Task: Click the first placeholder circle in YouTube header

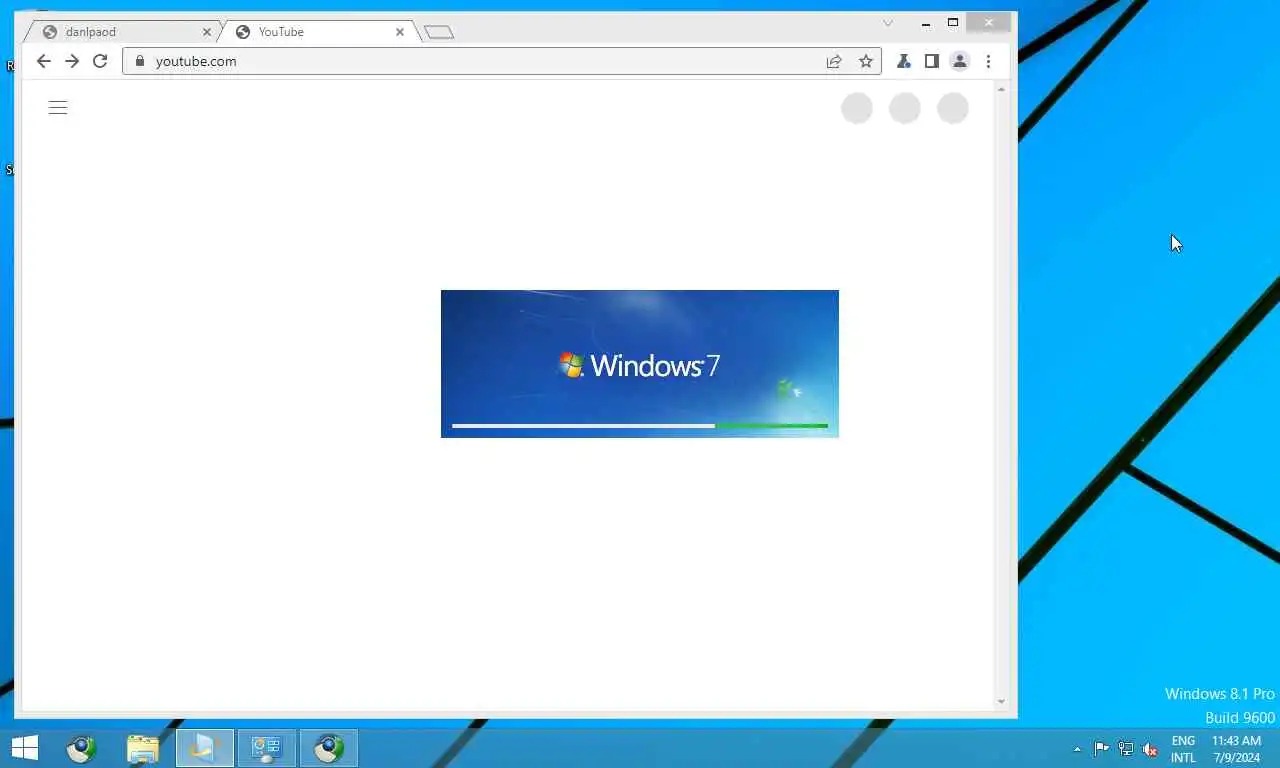Action: click(857, 108)
